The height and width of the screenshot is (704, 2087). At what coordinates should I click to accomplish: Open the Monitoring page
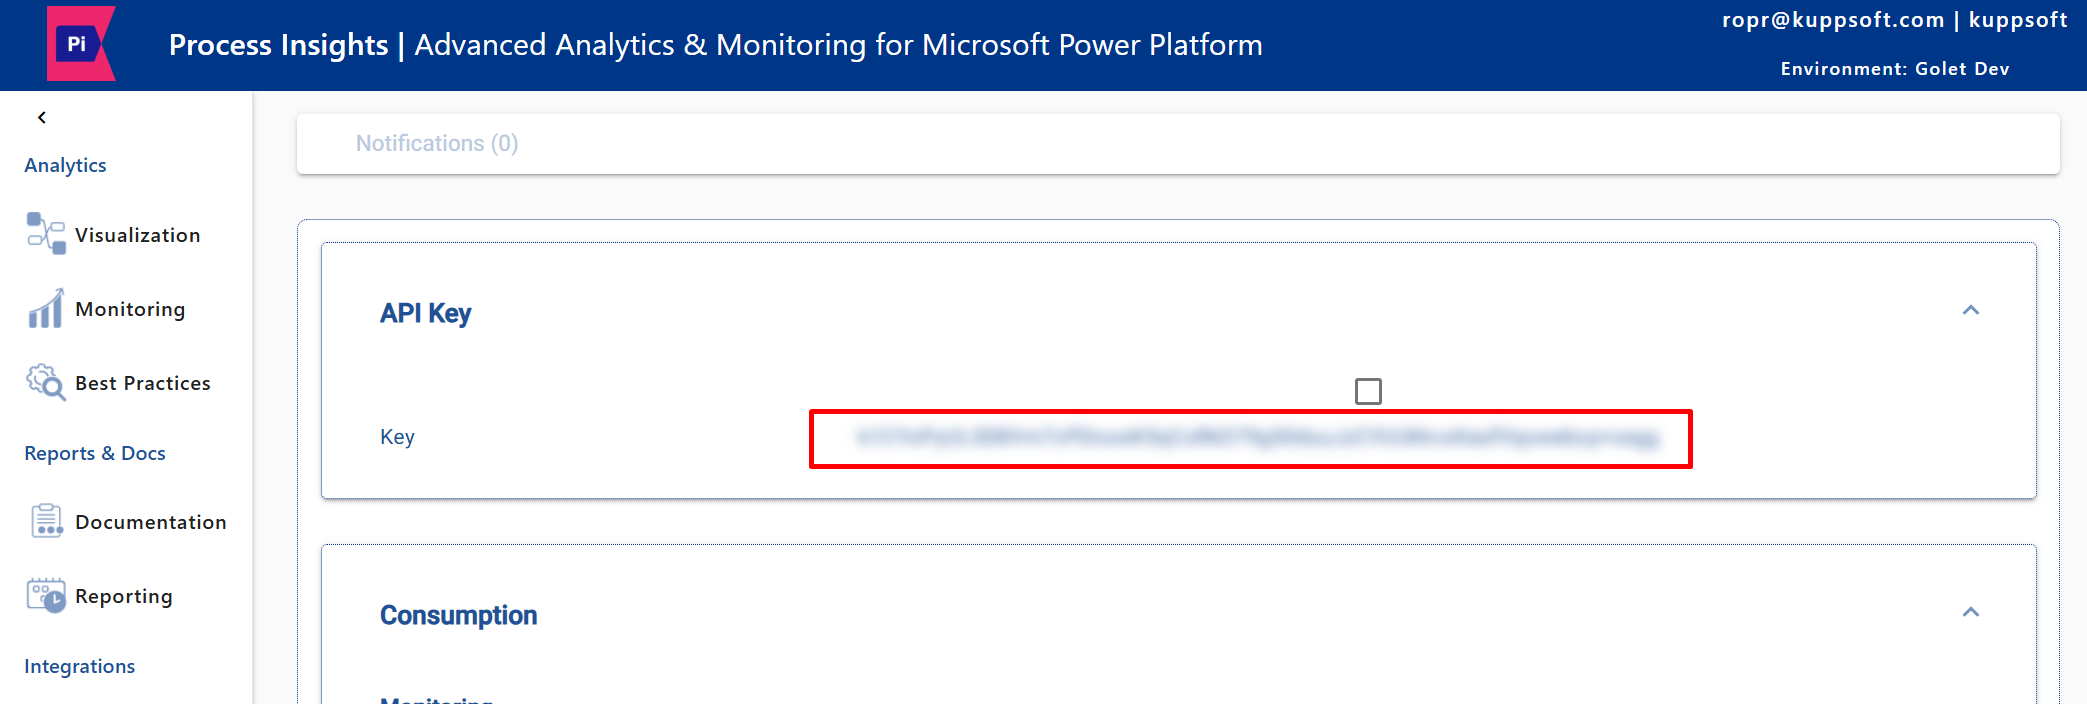tap(130, 309)
